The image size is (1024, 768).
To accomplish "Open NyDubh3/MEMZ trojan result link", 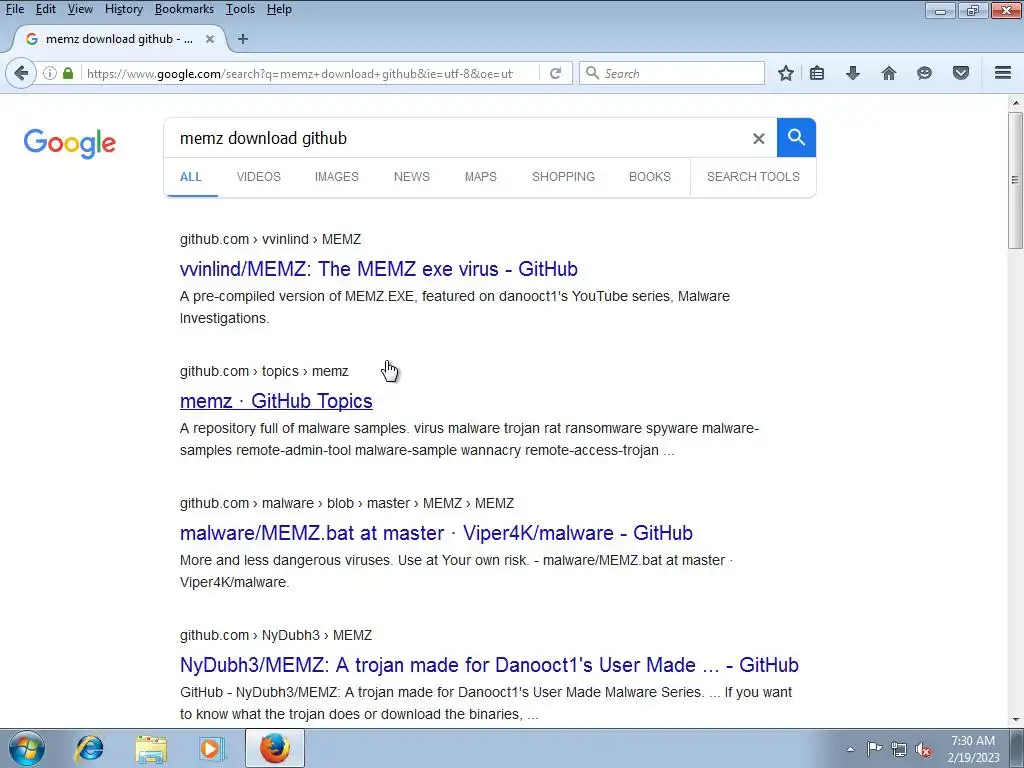I will 489,665.
